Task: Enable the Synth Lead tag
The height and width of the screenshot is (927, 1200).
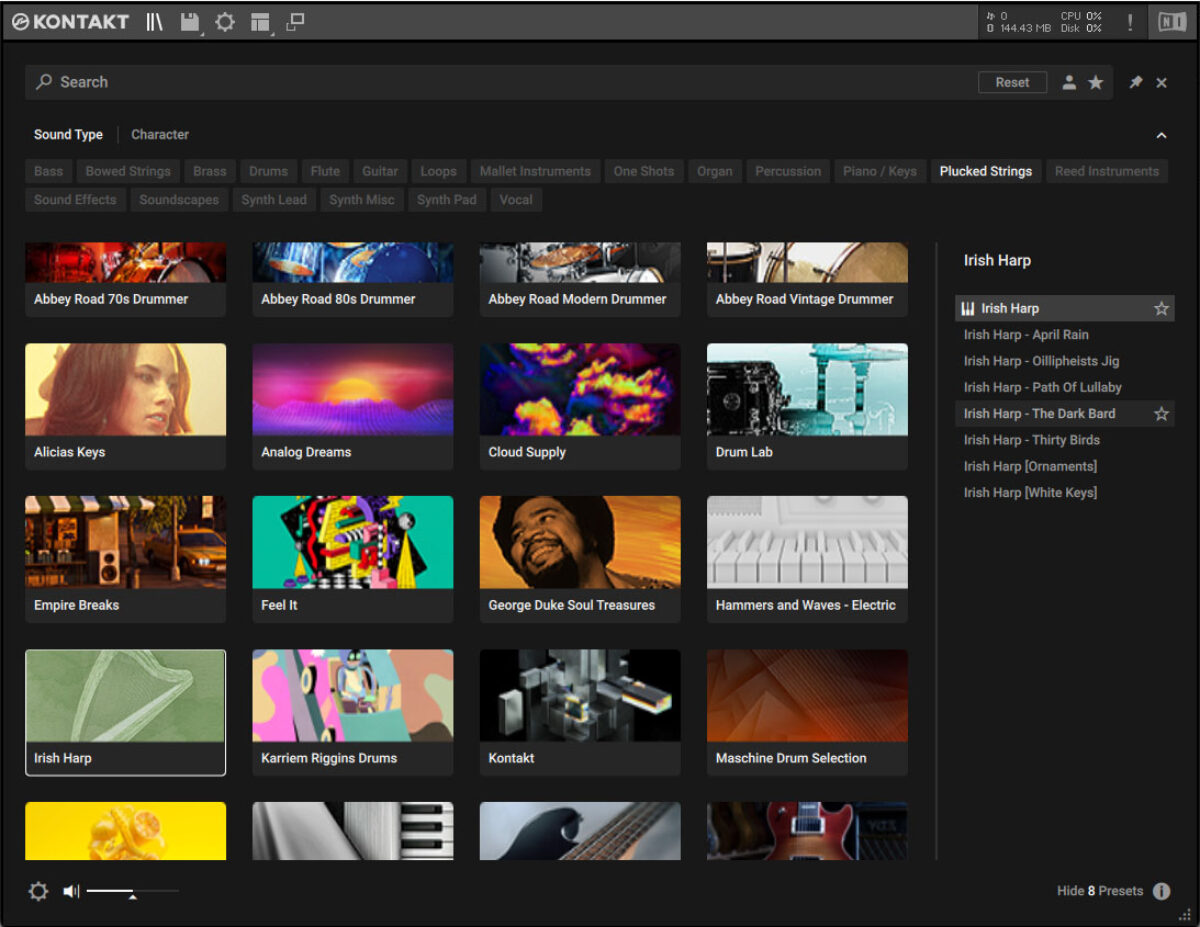Action: click(x=274, y=199)
